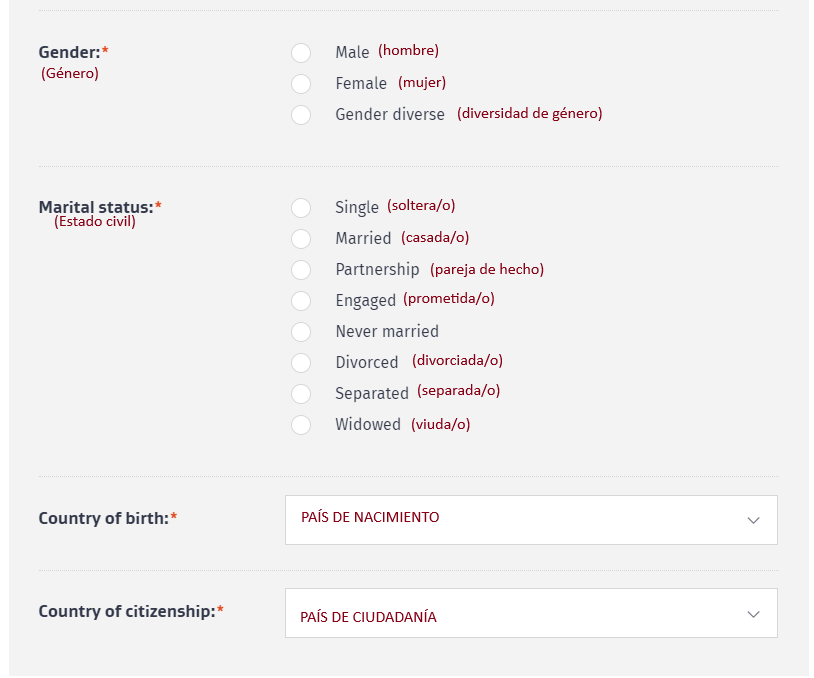Pick the Never married option
The width and height of the screenshot is (814, 678).
(x=301, y=332)
